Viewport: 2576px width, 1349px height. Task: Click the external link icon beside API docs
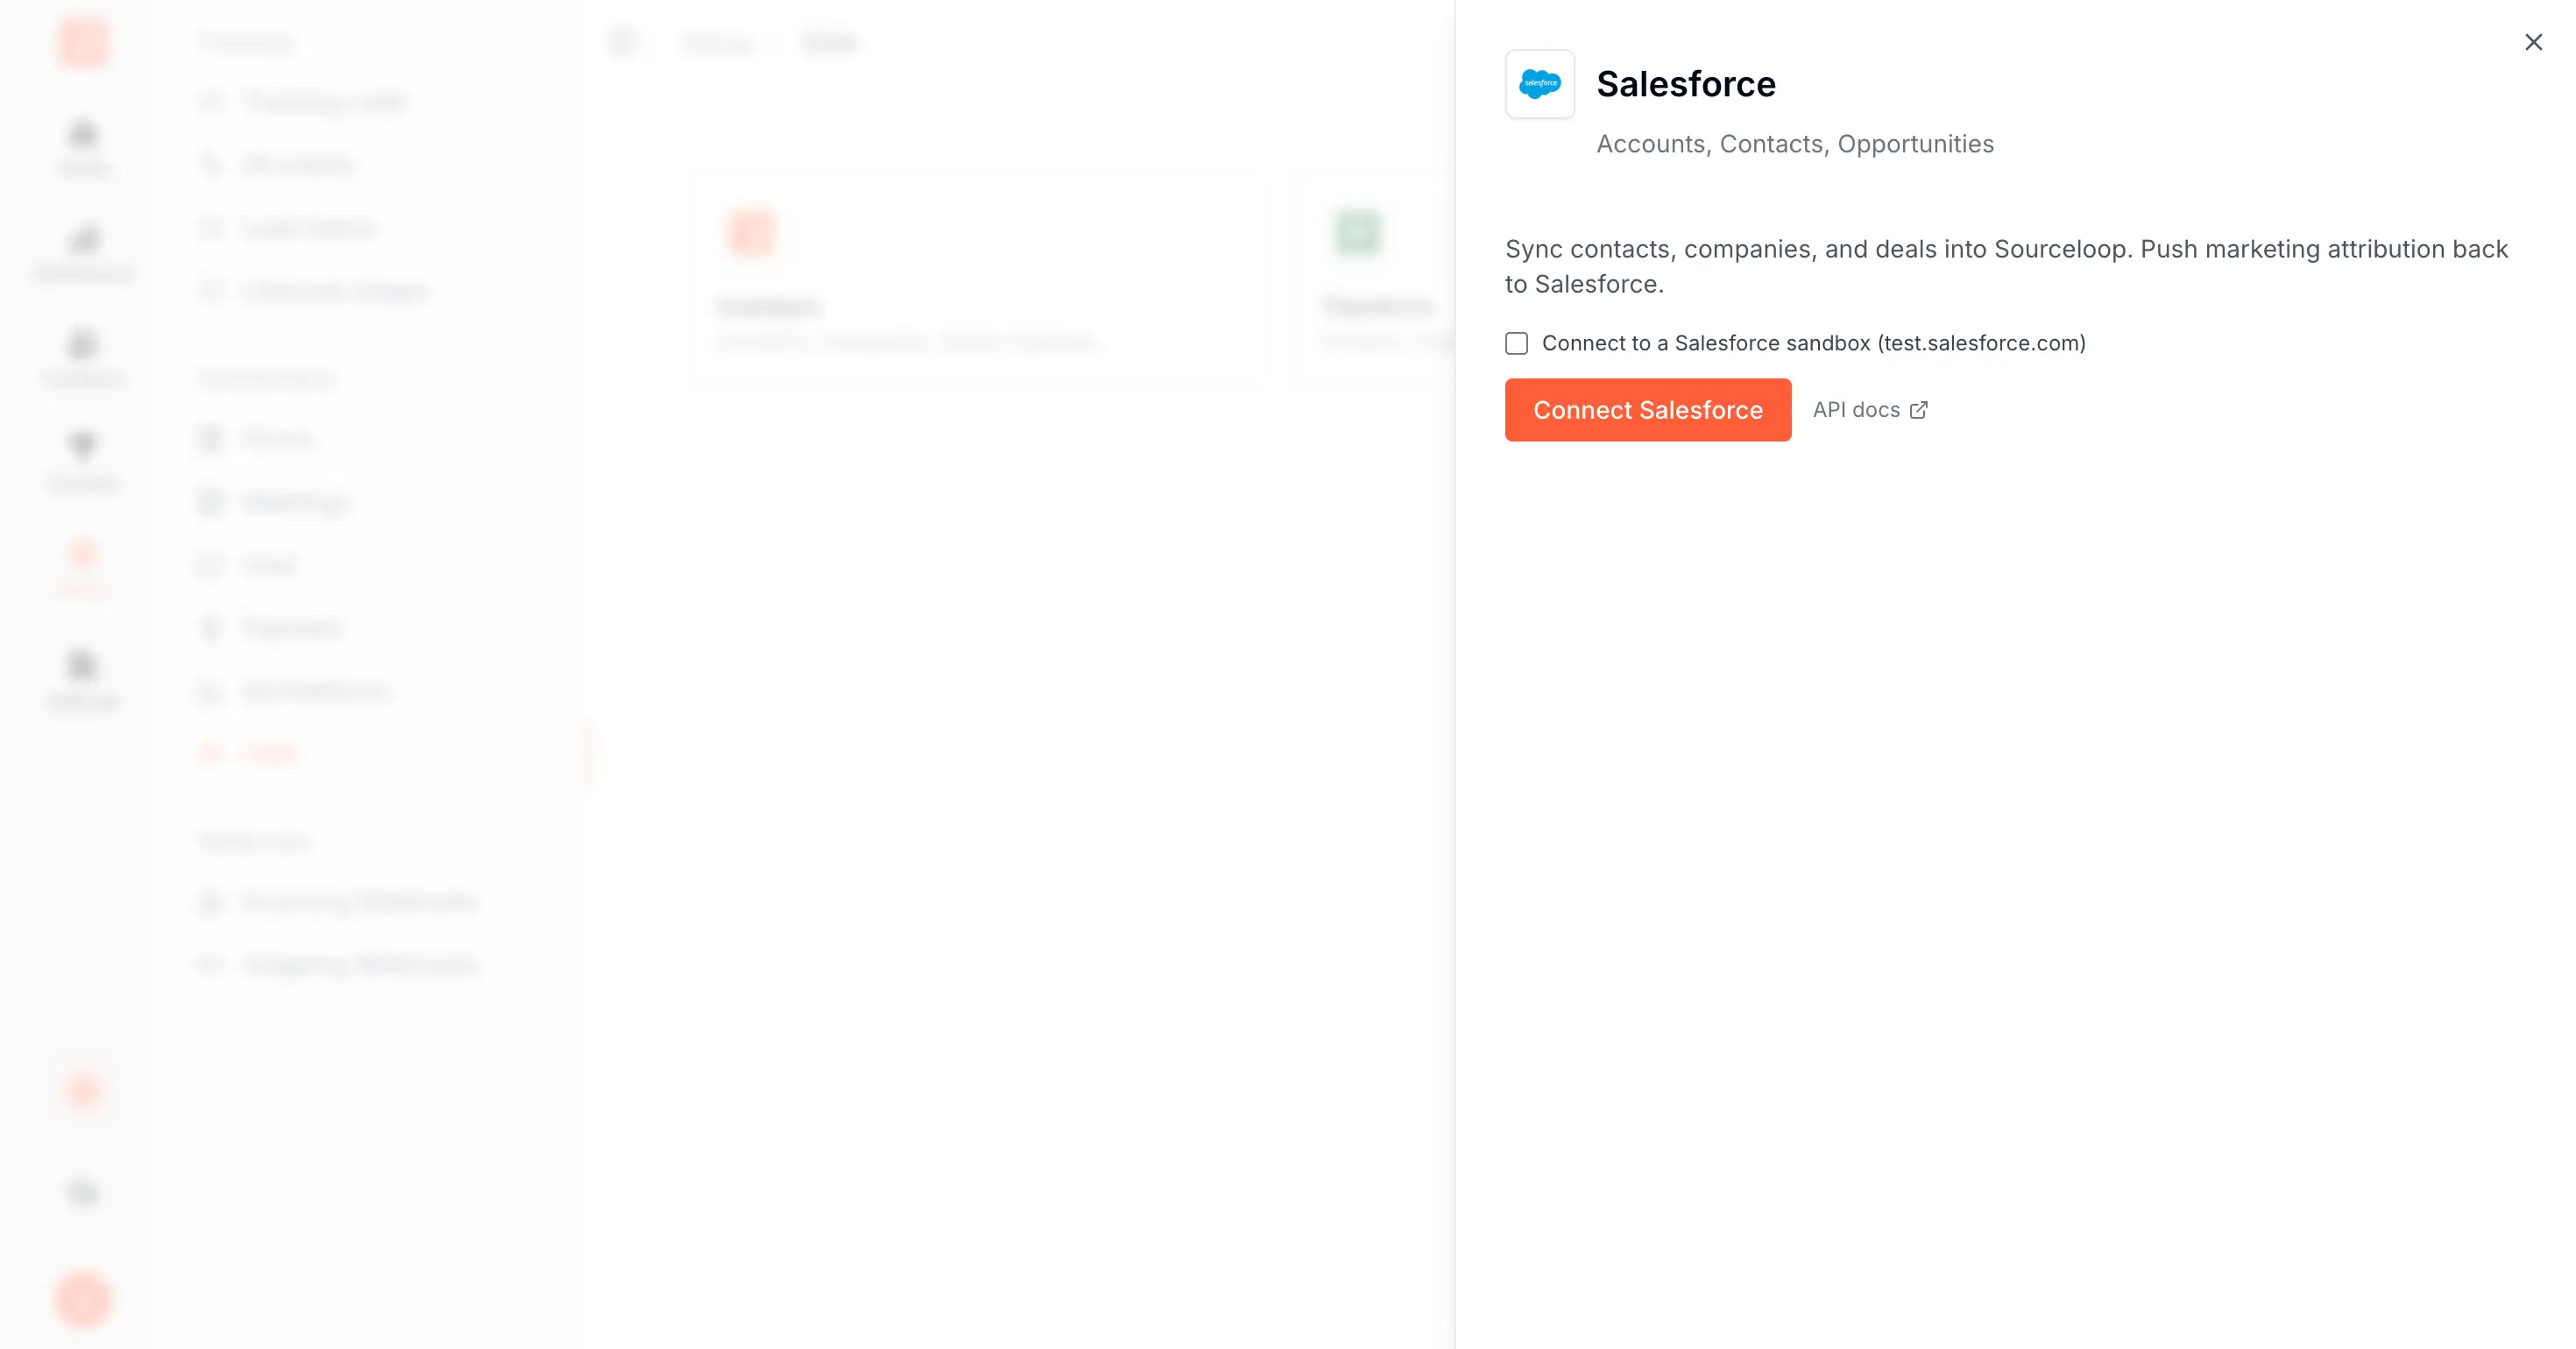pyautogui.click(x=1919, y=410)
